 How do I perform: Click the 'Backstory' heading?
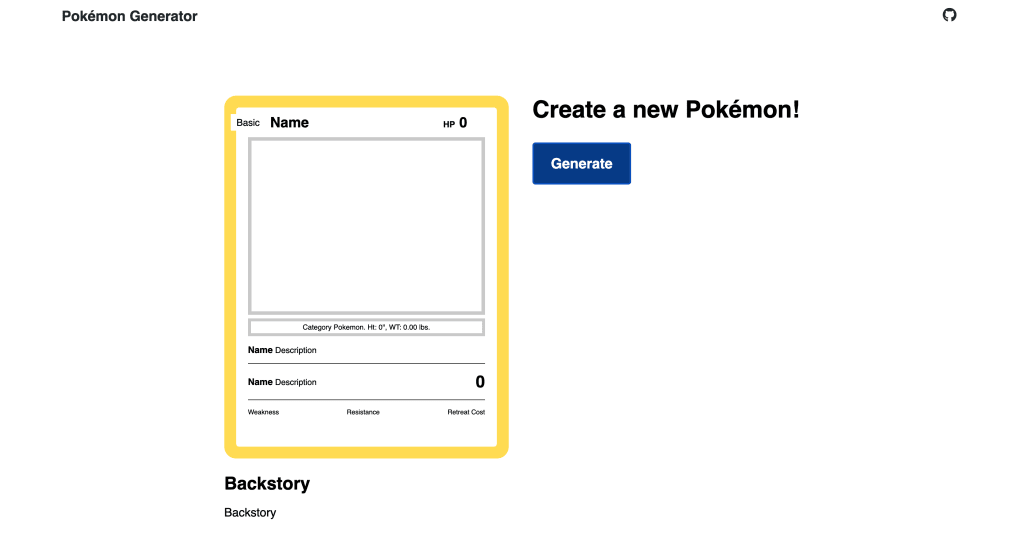(x=267, y=483)
